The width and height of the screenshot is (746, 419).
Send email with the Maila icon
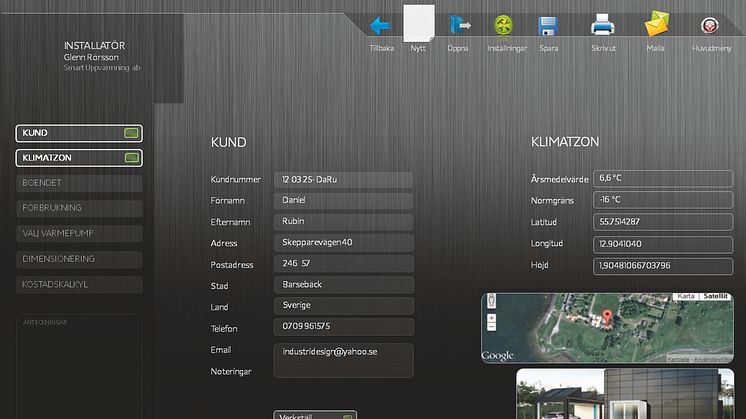pyautogui.click(x=657, y=24)
